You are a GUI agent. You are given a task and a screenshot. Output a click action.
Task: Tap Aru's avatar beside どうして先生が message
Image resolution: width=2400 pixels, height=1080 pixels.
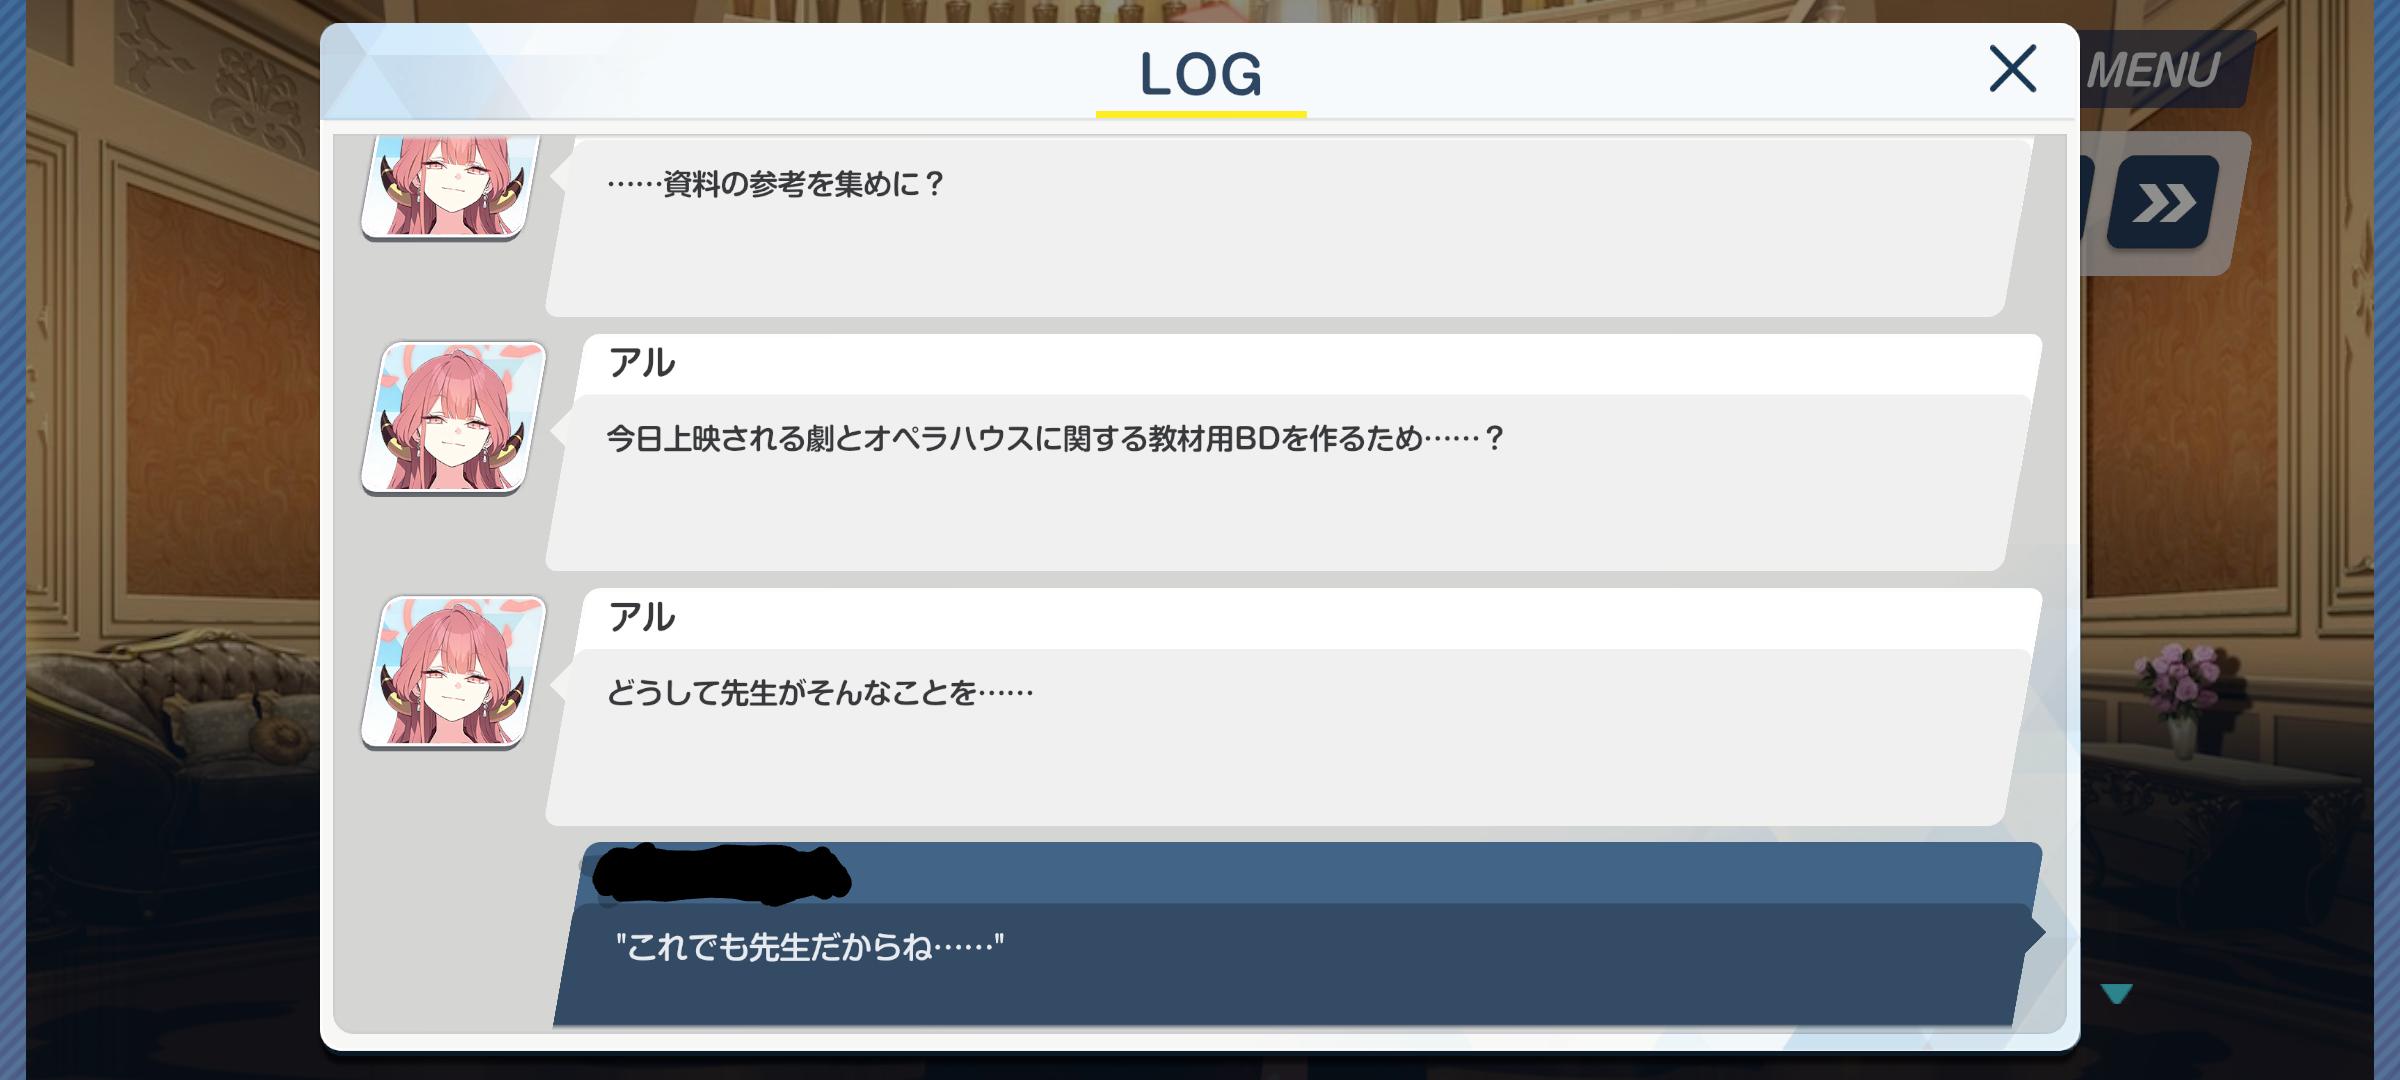point(455,672)
